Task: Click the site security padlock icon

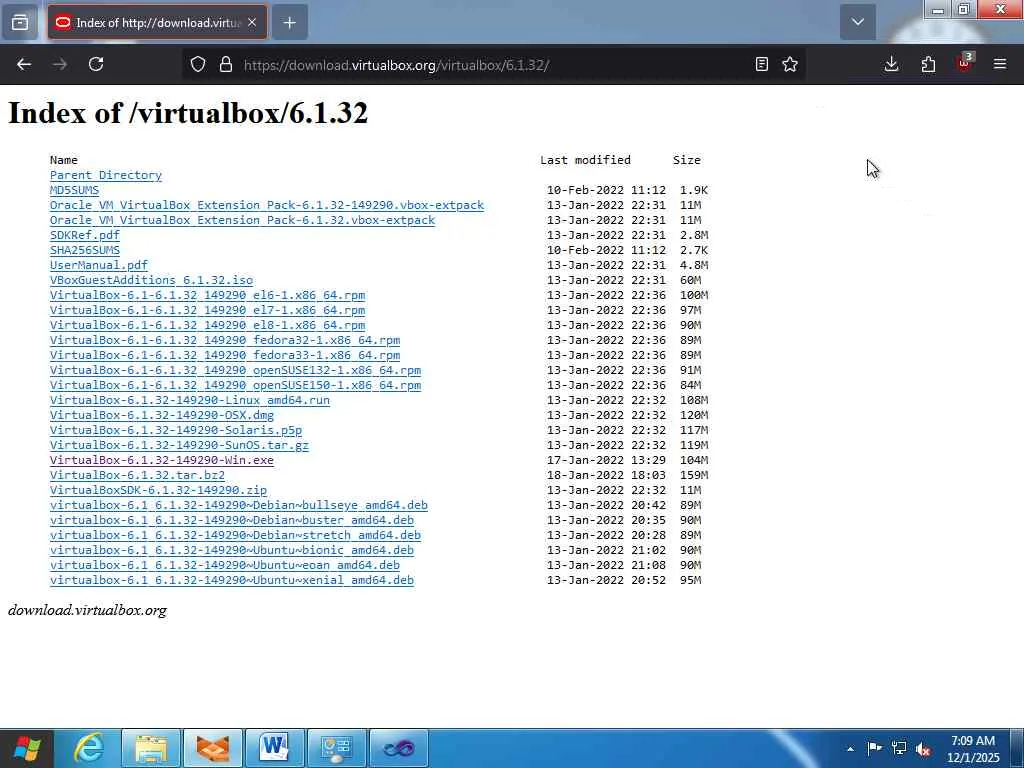Action: click(x=226, y=64)
